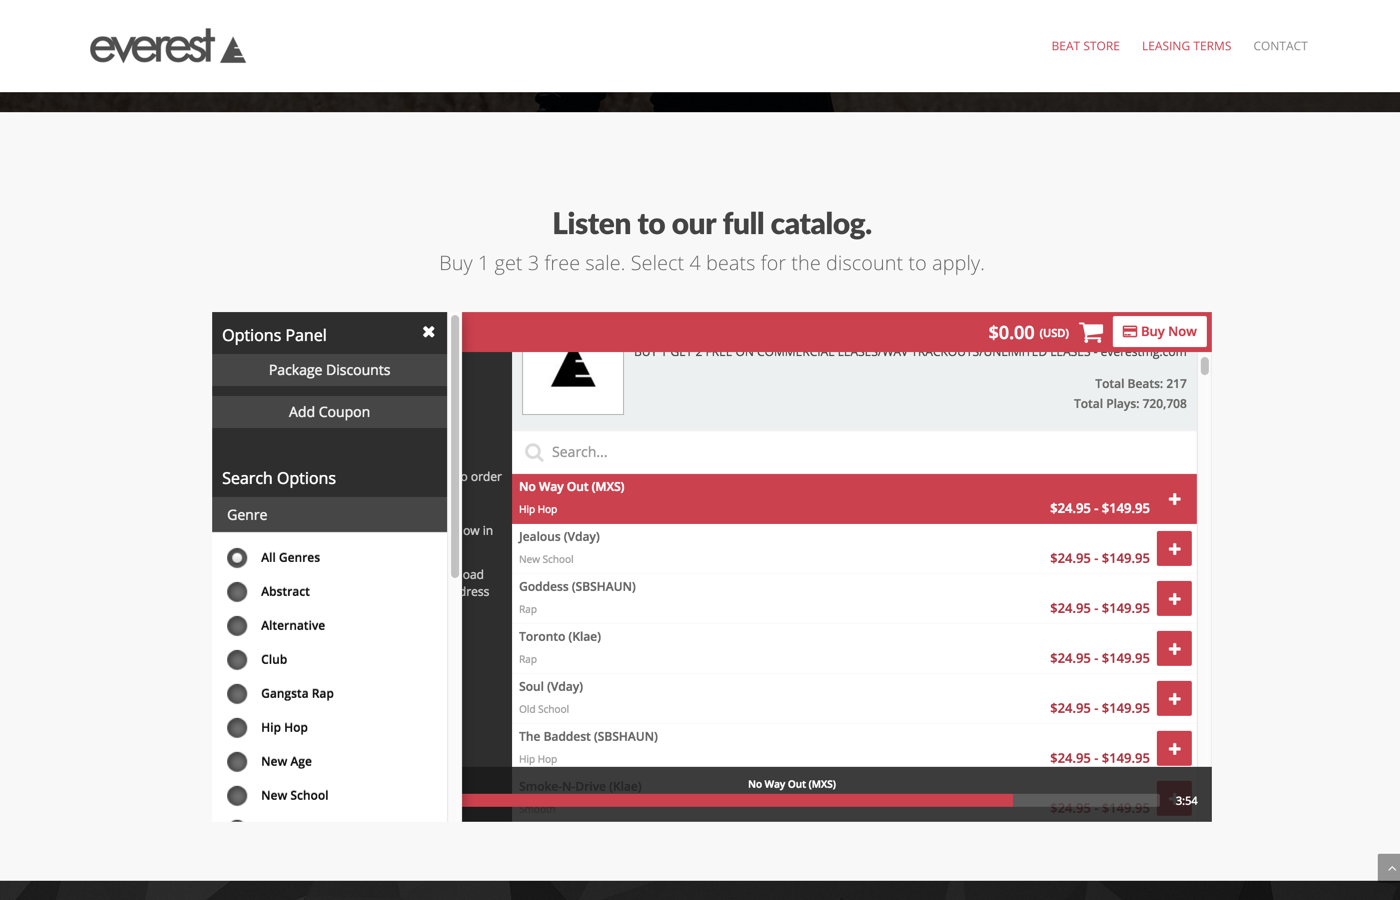Play the track Toronto (Klae)

click(x=560, y=637)
